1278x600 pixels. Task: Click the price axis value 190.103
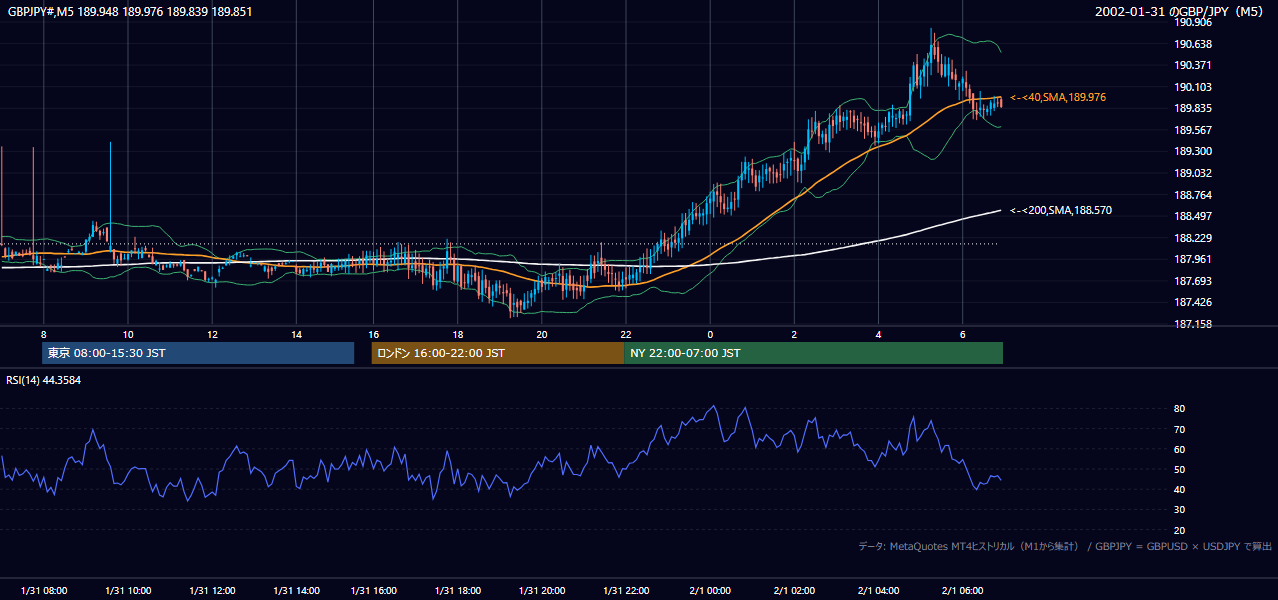(x=1193, y=87)
